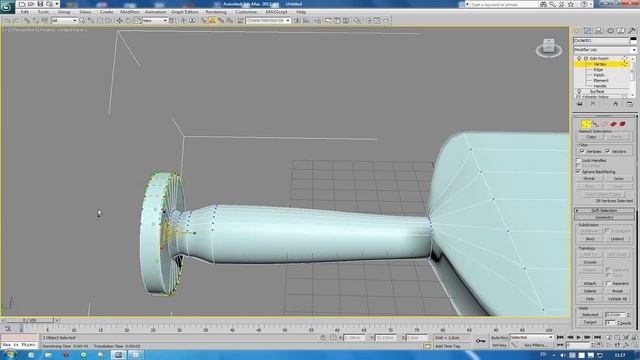Click the object color swatch beside Circle001

(633, 40)
